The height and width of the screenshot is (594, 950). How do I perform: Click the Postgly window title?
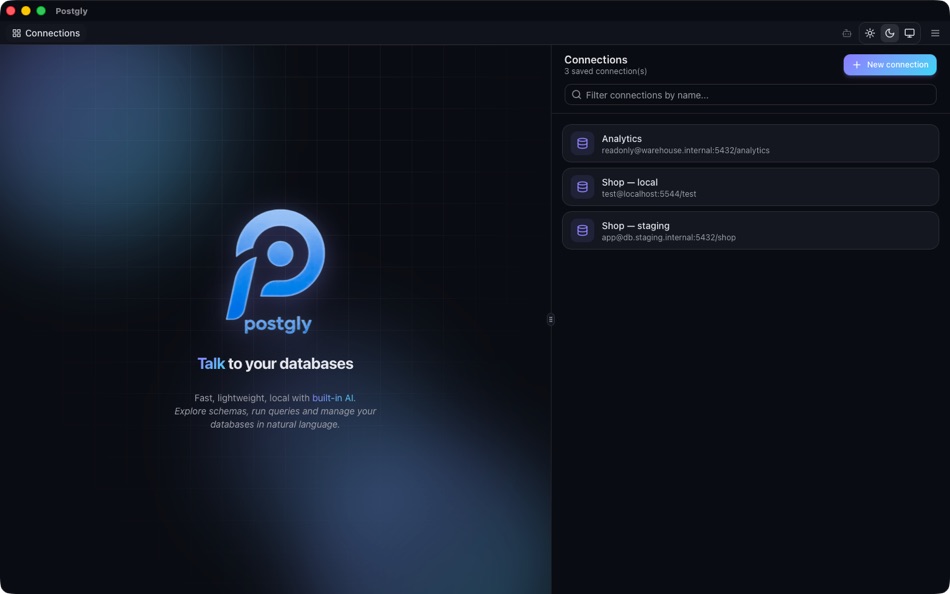click(71, 11)
